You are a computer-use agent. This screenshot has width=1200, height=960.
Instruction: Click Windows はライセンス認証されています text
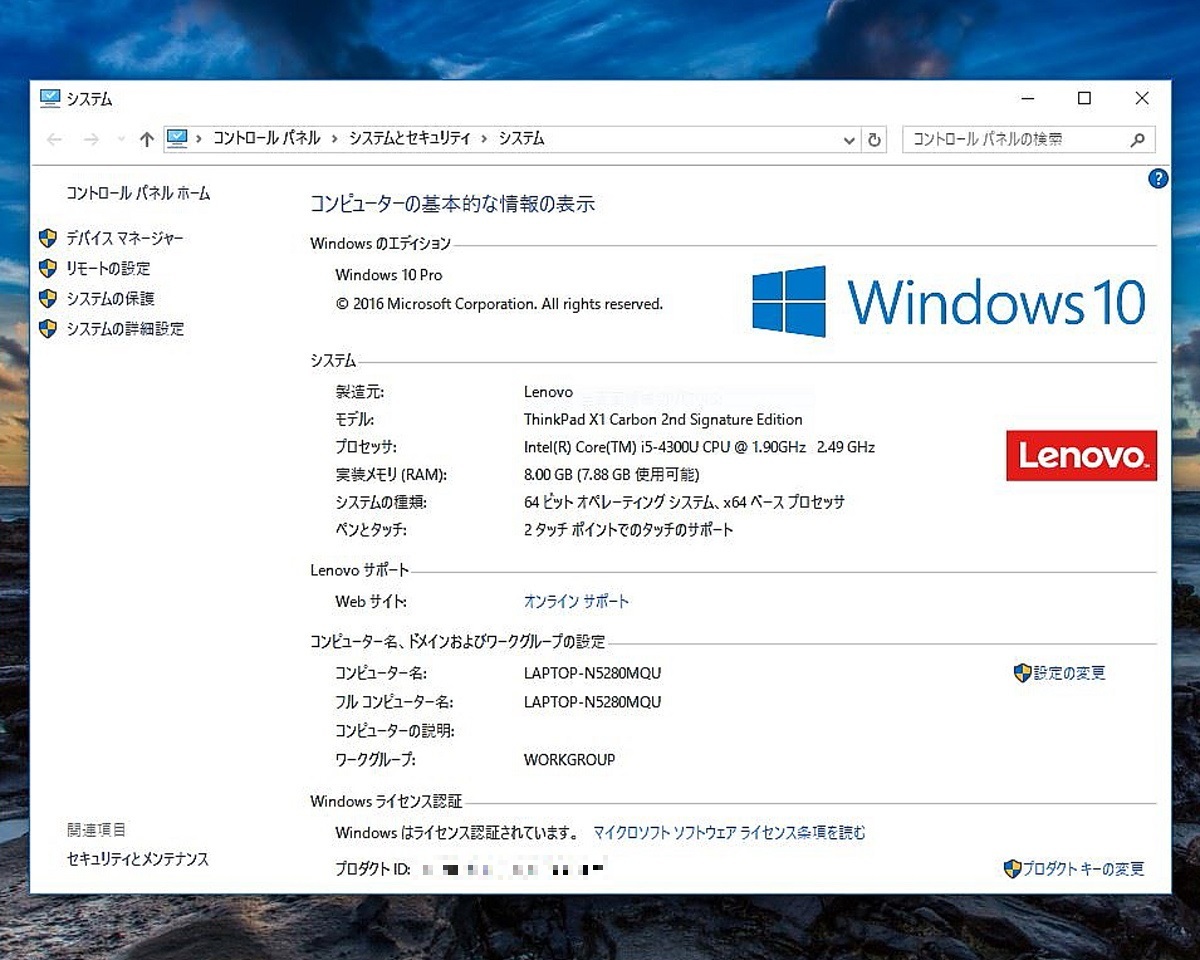click(457, 832)
